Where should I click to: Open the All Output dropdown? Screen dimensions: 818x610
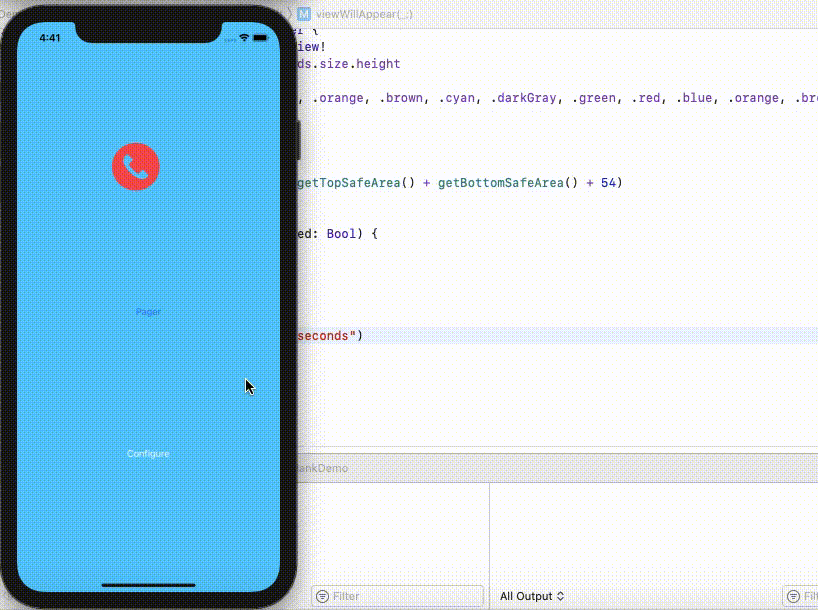click(532, 596)
